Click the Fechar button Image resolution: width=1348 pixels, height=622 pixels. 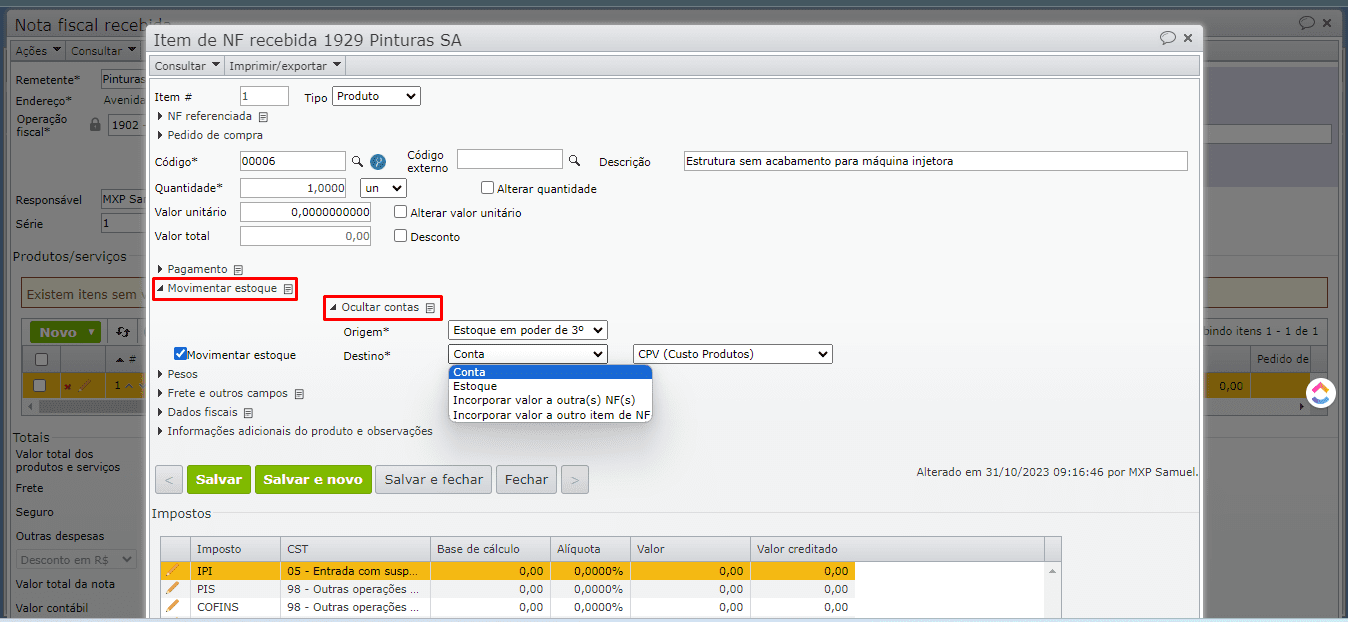pos(526,480)
